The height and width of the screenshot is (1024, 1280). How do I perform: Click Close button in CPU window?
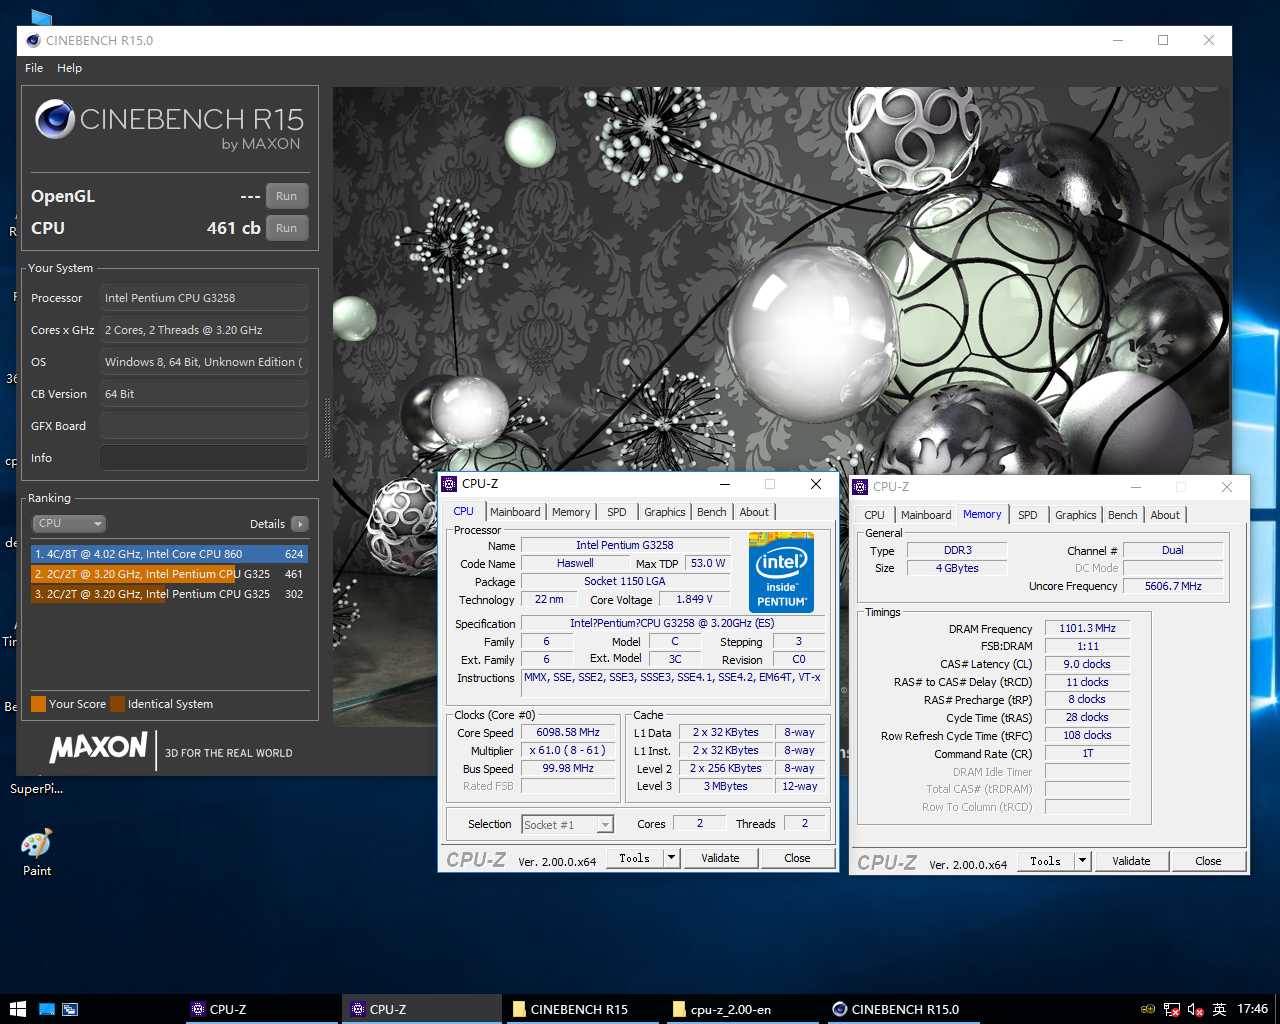797,858
